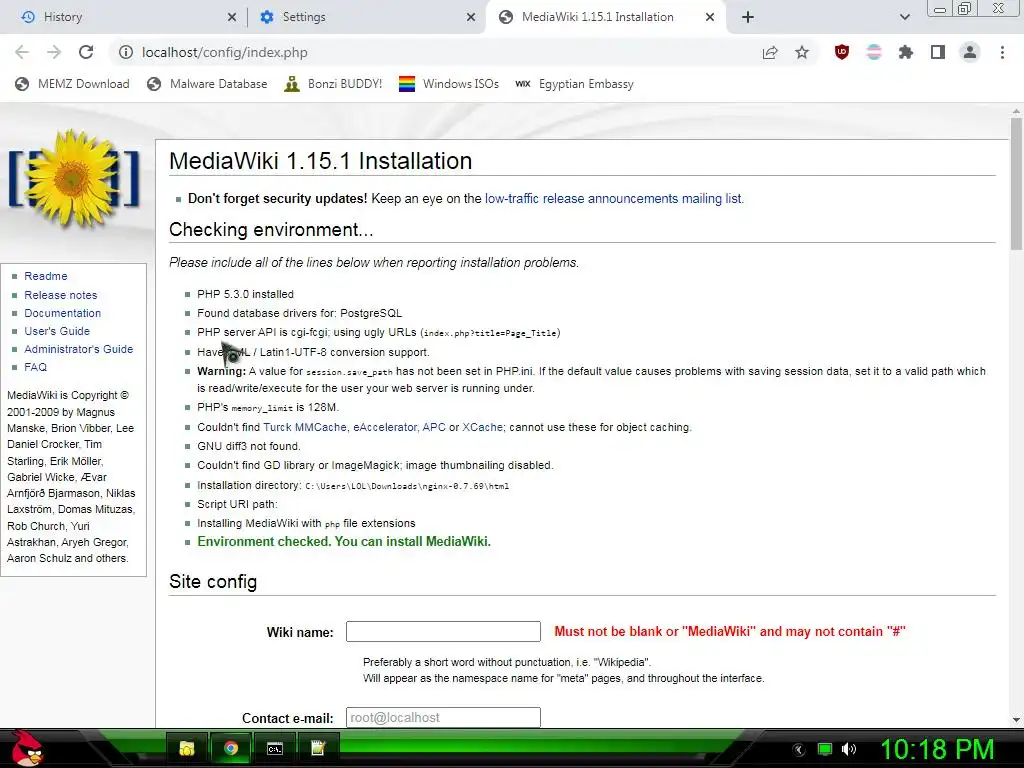The height and width of the screenshot is (768, 1024).
Task: Open the profile avatar menu
Action: click(x=970, y=52)
